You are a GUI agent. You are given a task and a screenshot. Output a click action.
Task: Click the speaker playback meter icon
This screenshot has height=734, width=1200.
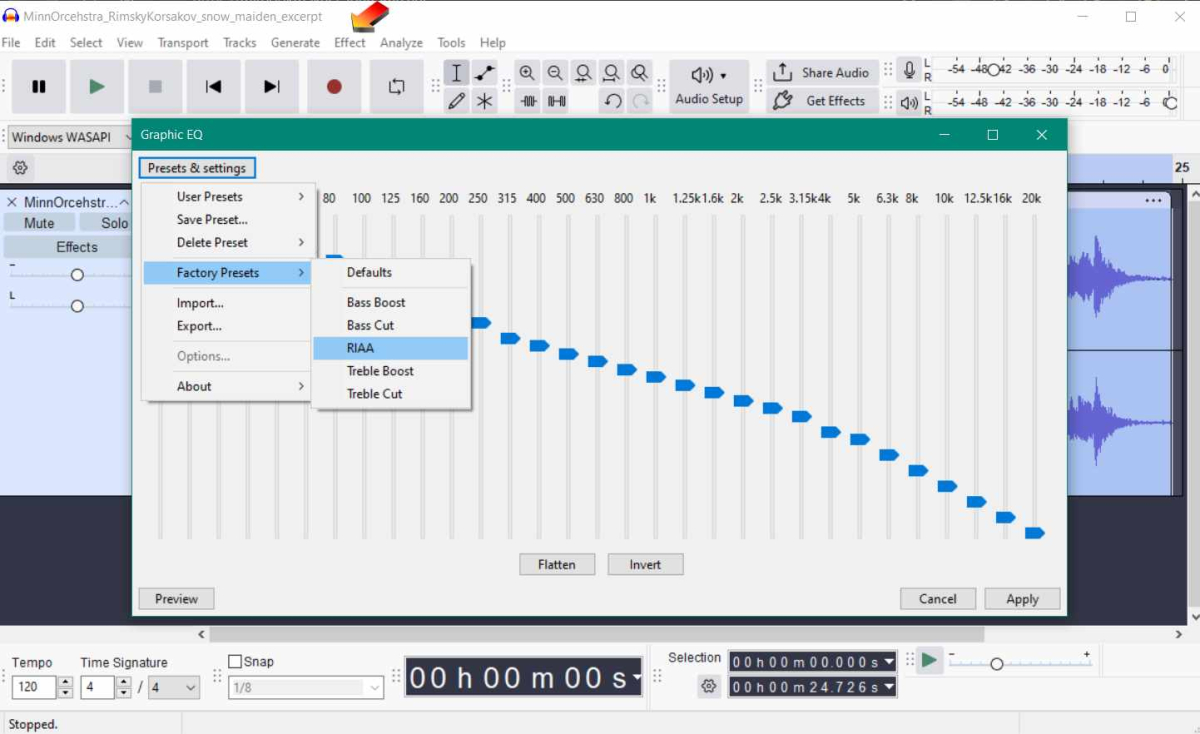click(909, 102)
